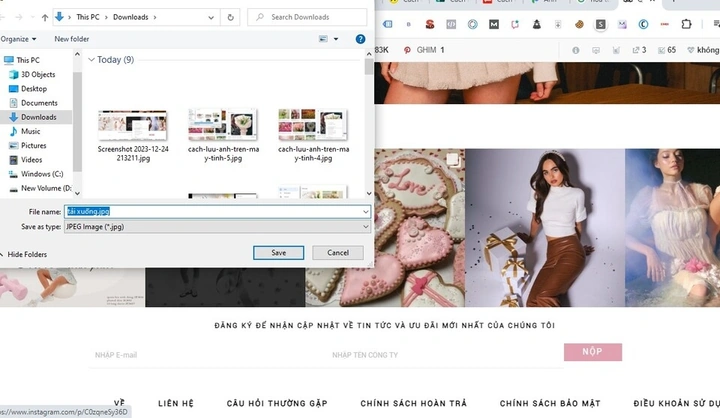Go up one folder level
The image size is (720, 418).
[45, 17]
